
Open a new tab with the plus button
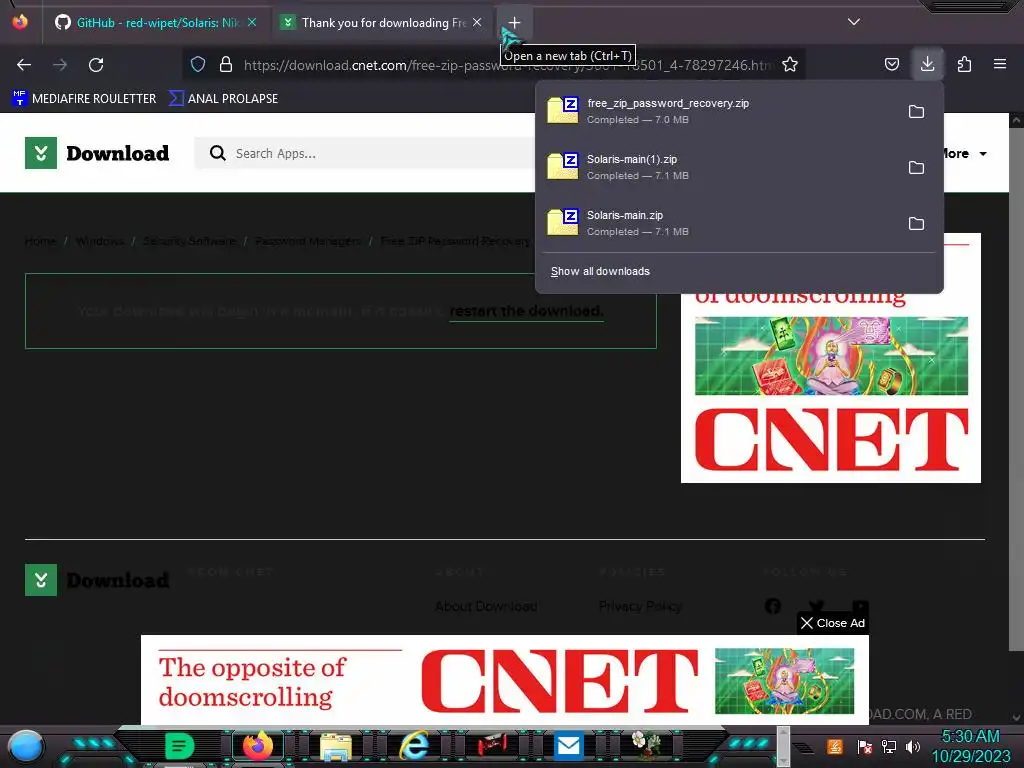pos(515,23)
